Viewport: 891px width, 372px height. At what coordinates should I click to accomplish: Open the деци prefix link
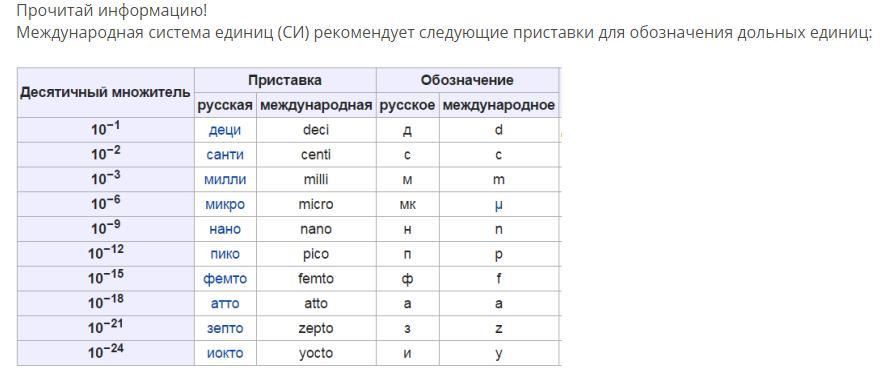225,130
